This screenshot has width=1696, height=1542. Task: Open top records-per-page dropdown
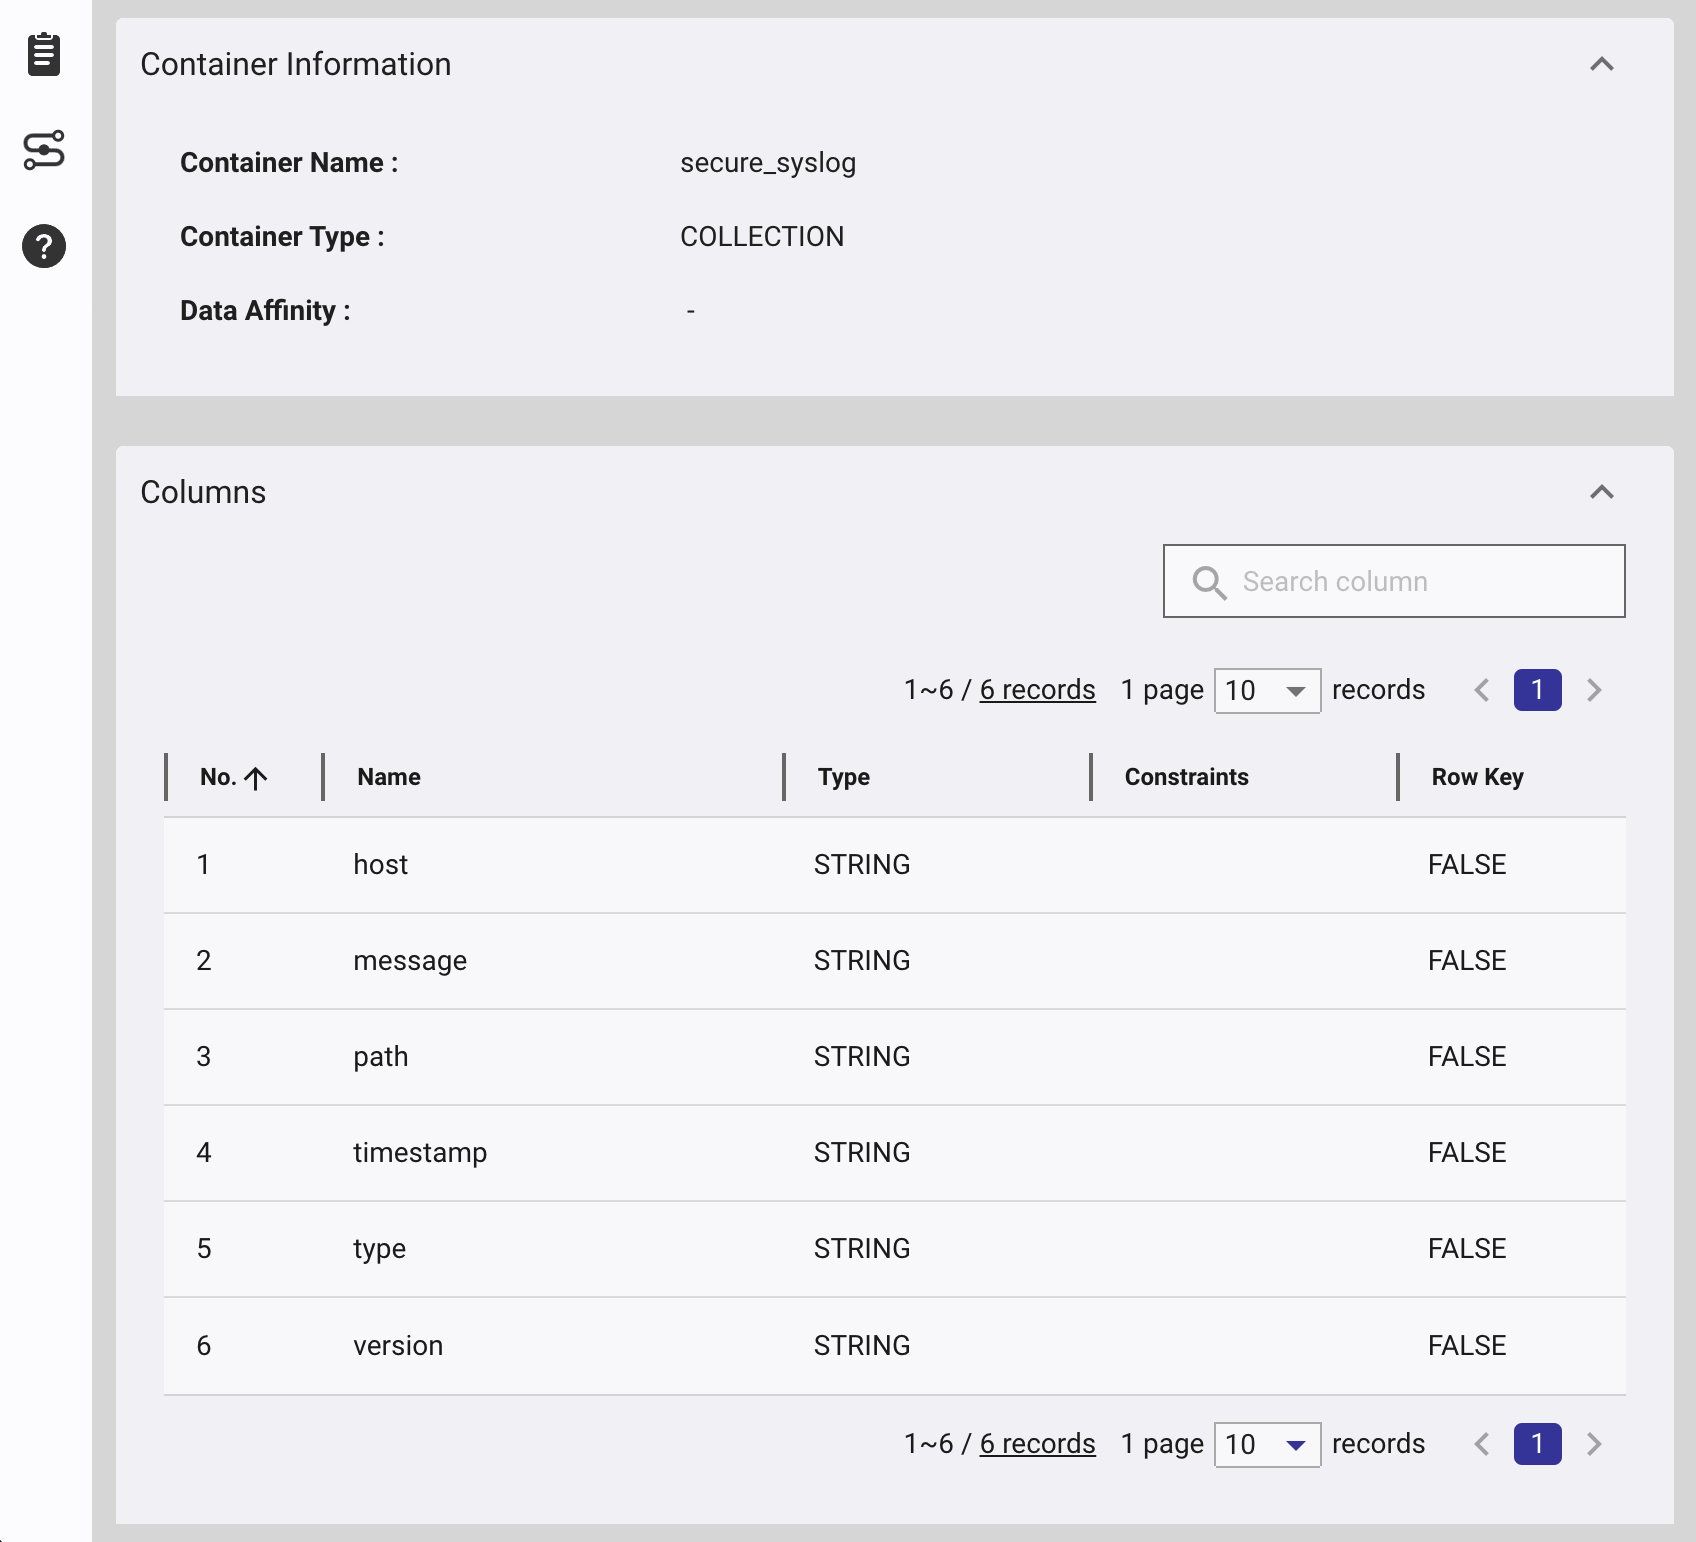(x=1267, y=690)
